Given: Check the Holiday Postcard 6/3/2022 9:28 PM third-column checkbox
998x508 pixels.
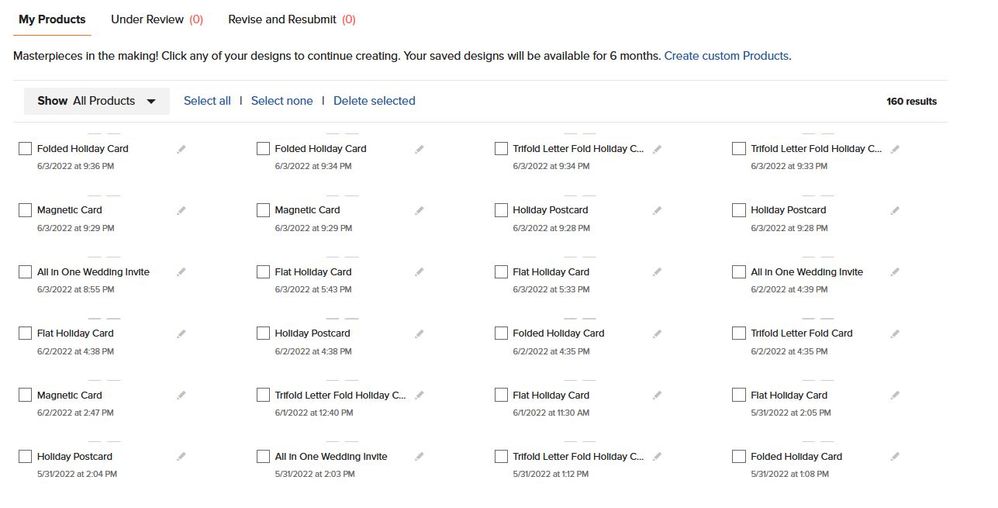Looking at the screenshot, I should (501, 210).
